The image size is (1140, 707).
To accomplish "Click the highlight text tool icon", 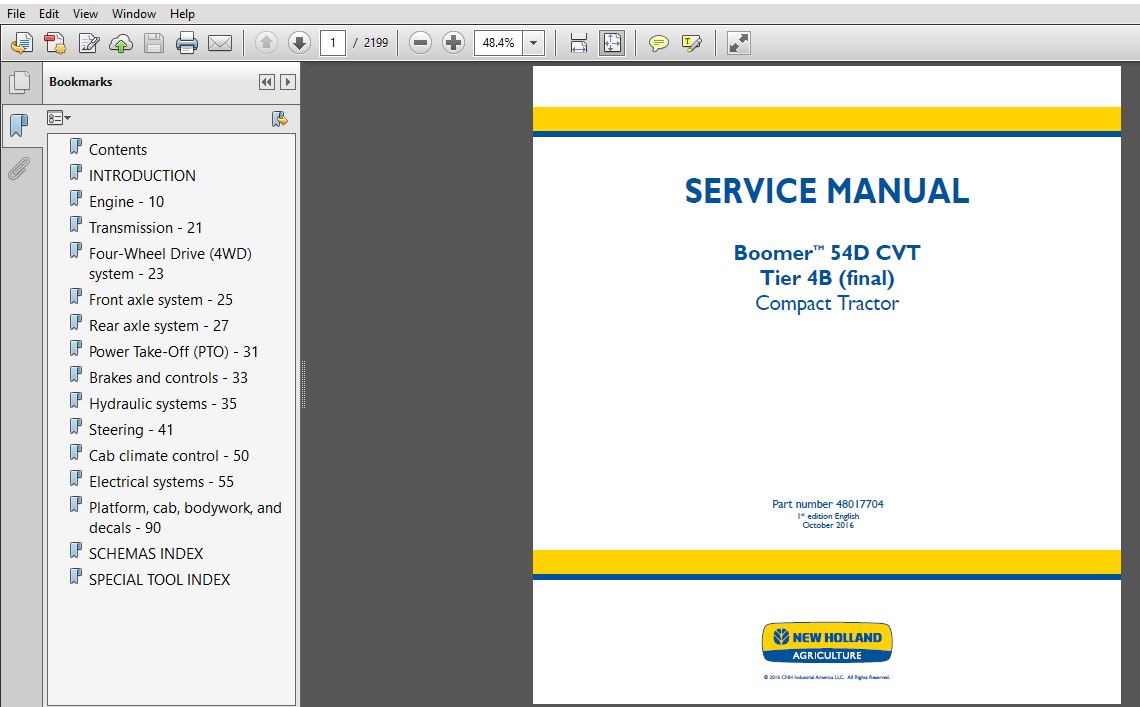I will point(691,44).
